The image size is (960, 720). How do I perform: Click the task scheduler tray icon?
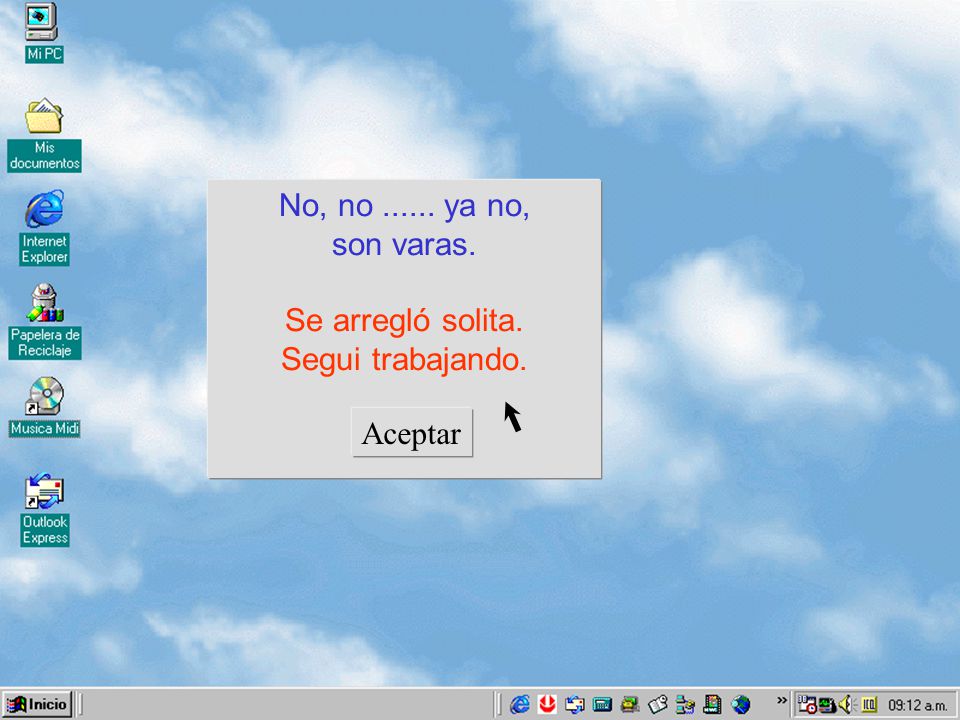[x=807, y=705]
